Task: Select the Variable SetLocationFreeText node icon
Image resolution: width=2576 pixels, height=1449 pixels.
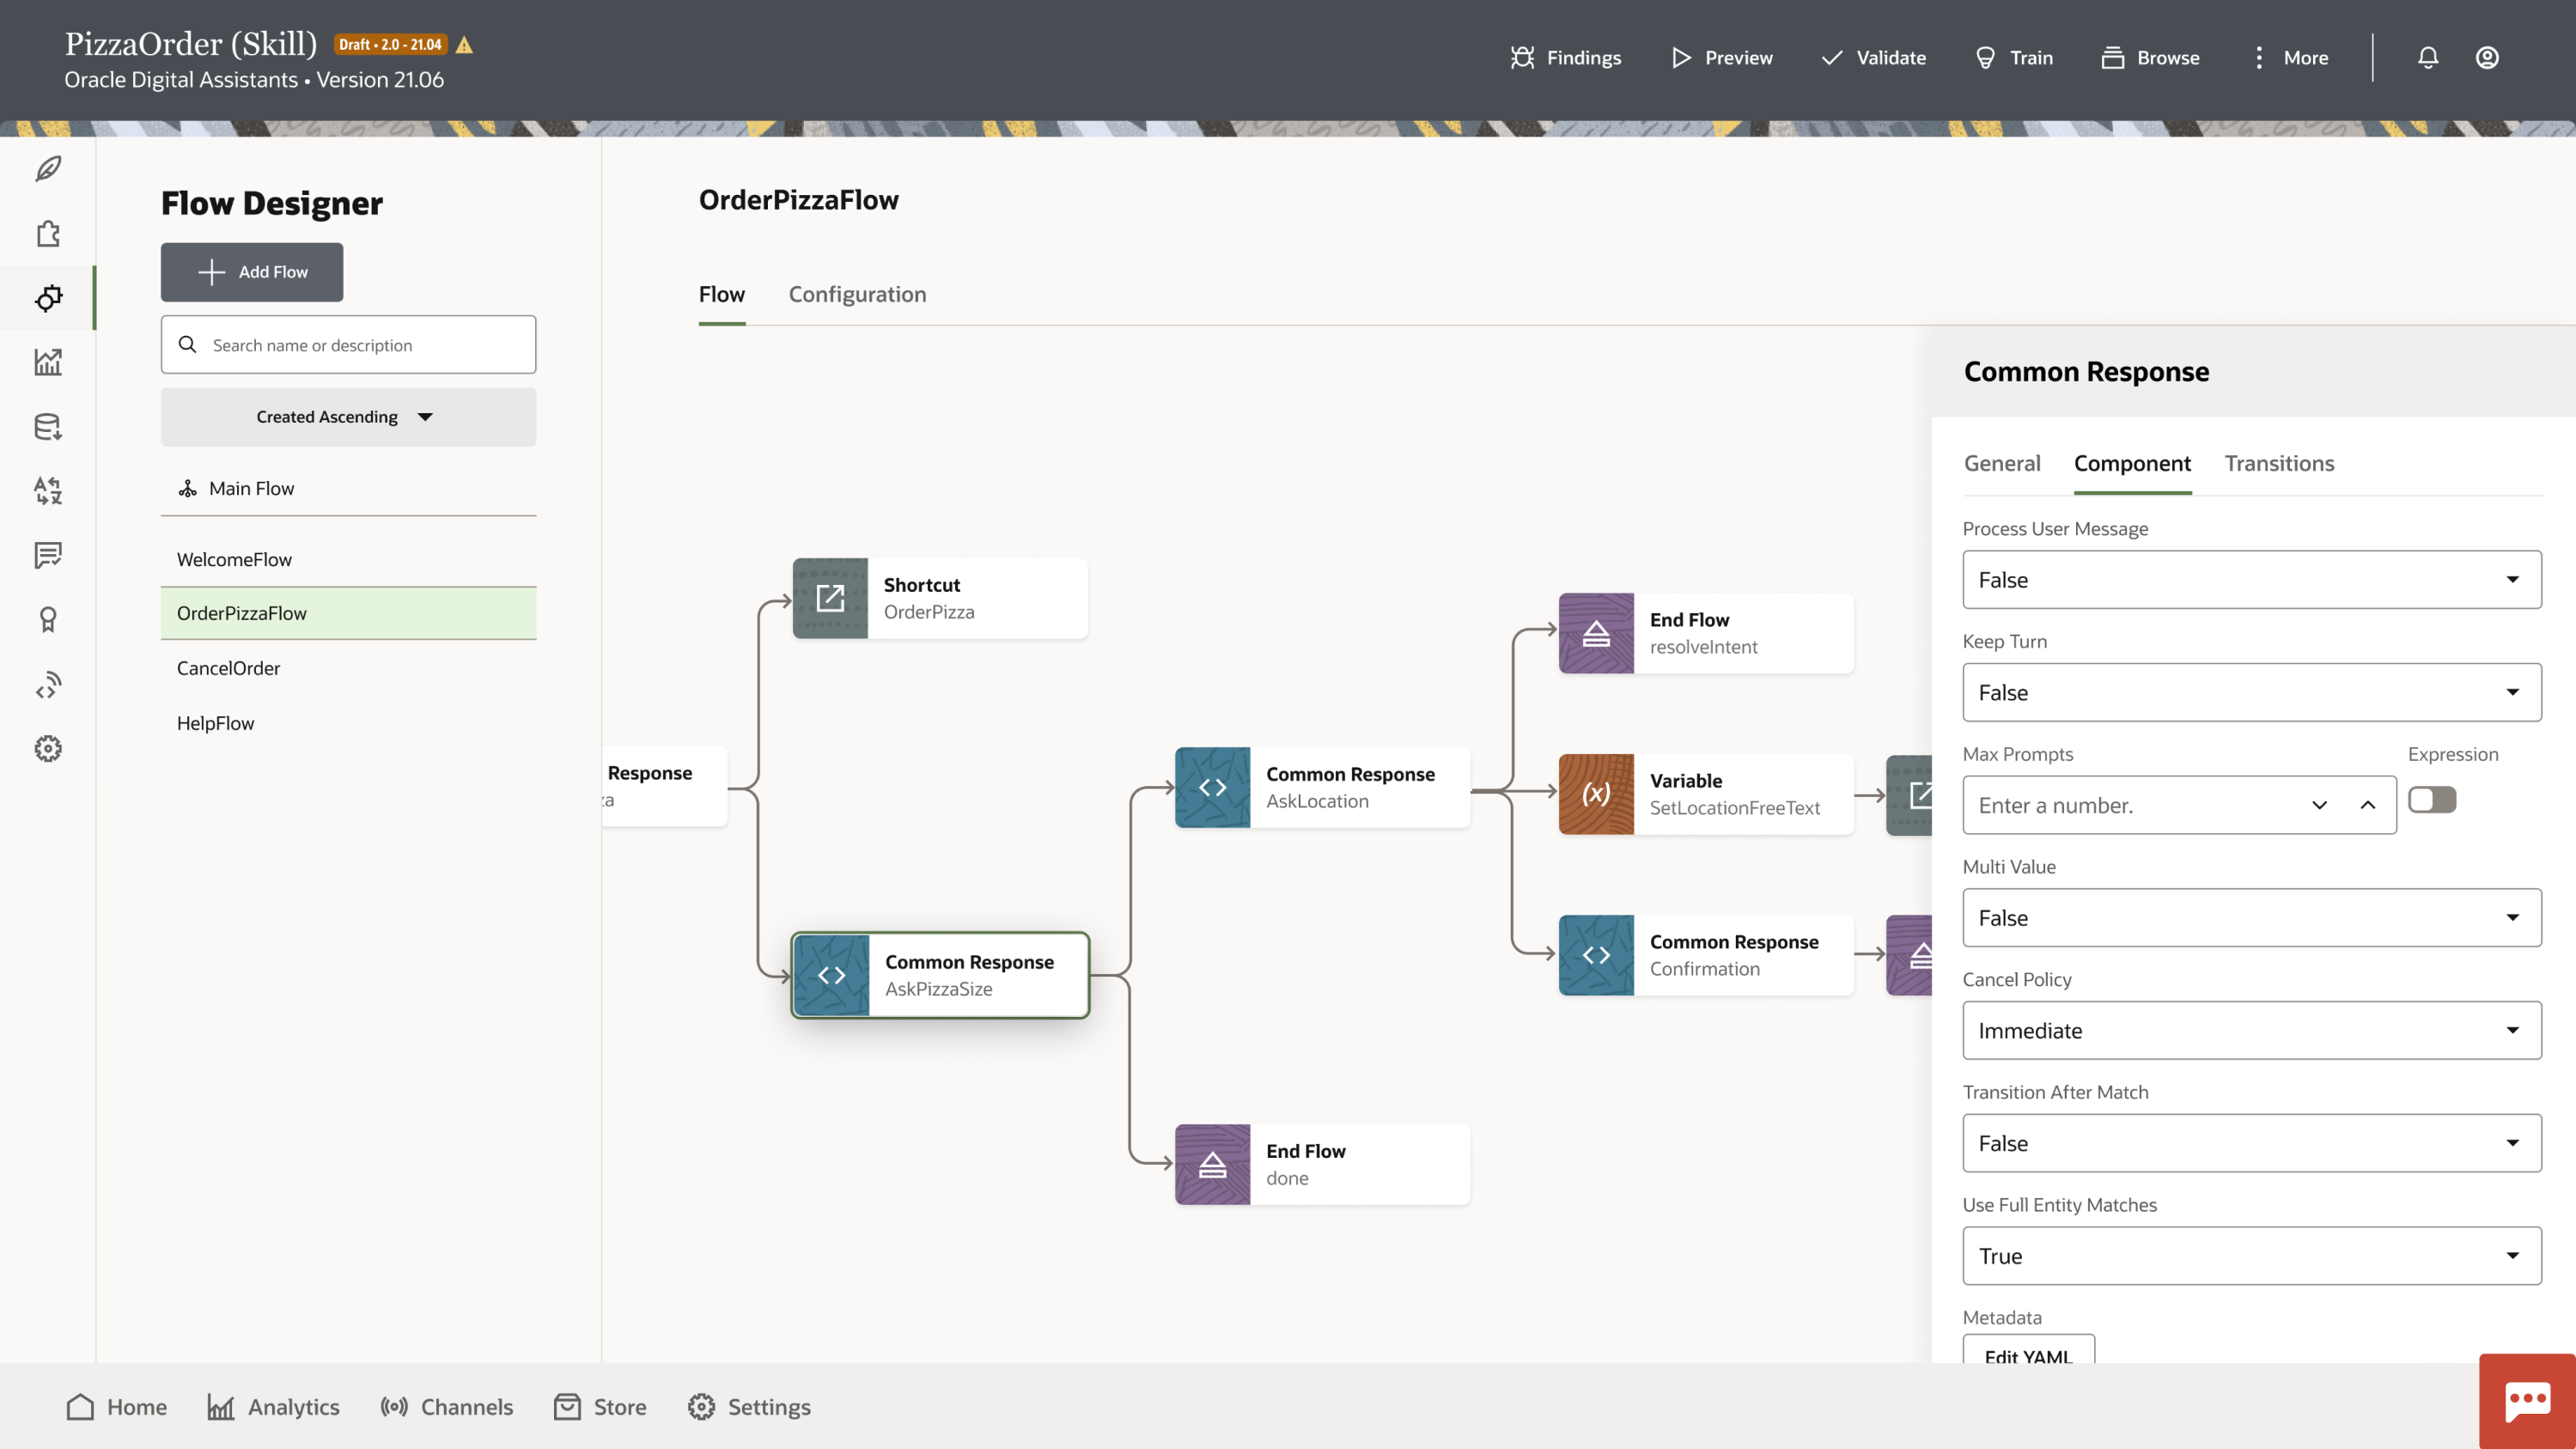Action: tap(1596, 794)
